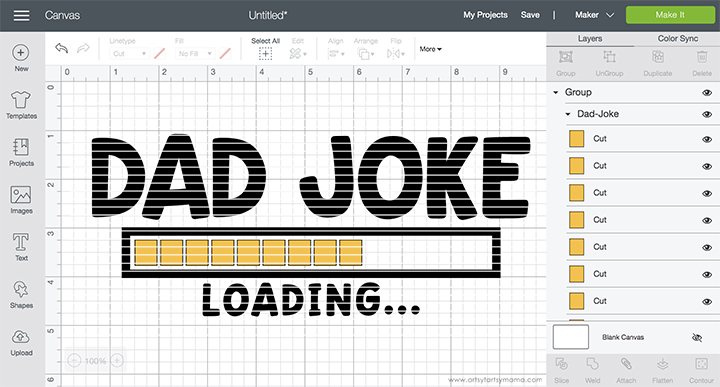Collapse the Dad-Joke tree arrow
The width and height of the screenshot is (720, 387).
(568, 114)
